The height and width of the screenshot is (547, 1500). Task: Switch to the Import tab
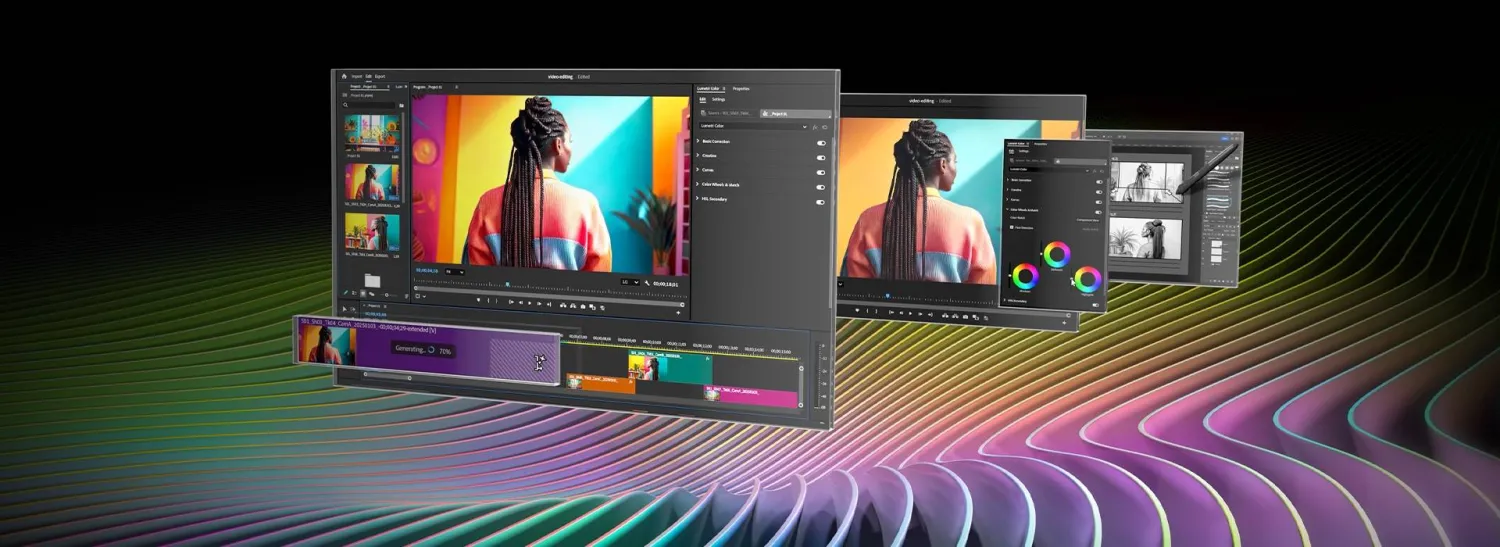coord(356,76)
